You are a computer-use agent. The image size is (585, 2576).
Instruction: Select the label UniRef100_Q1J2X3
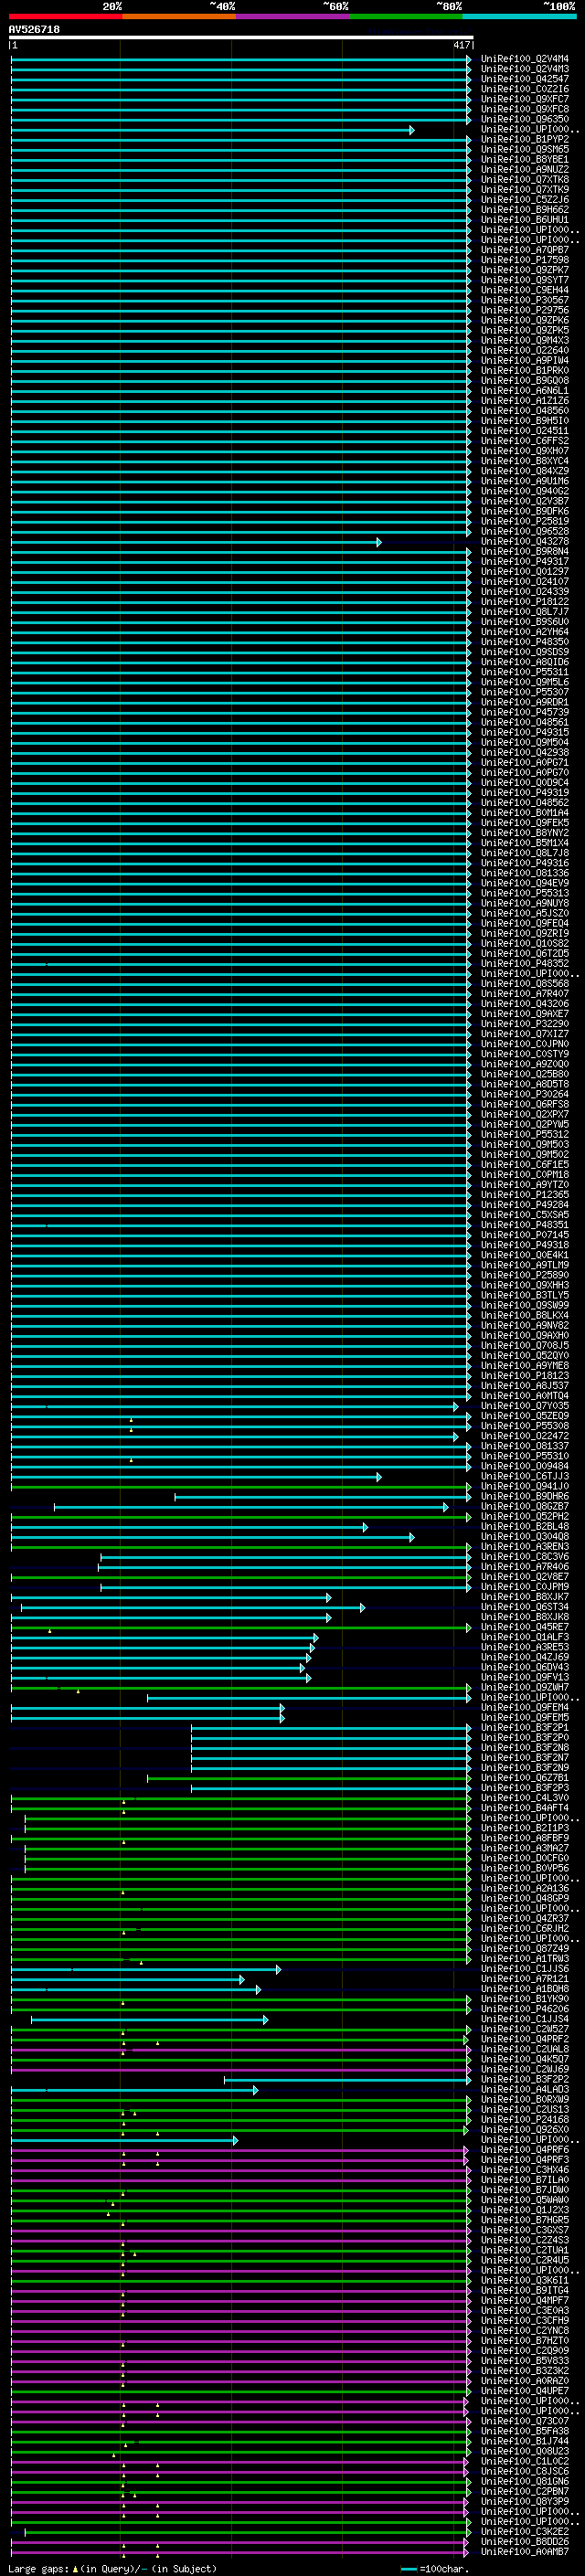(524, 2210)
